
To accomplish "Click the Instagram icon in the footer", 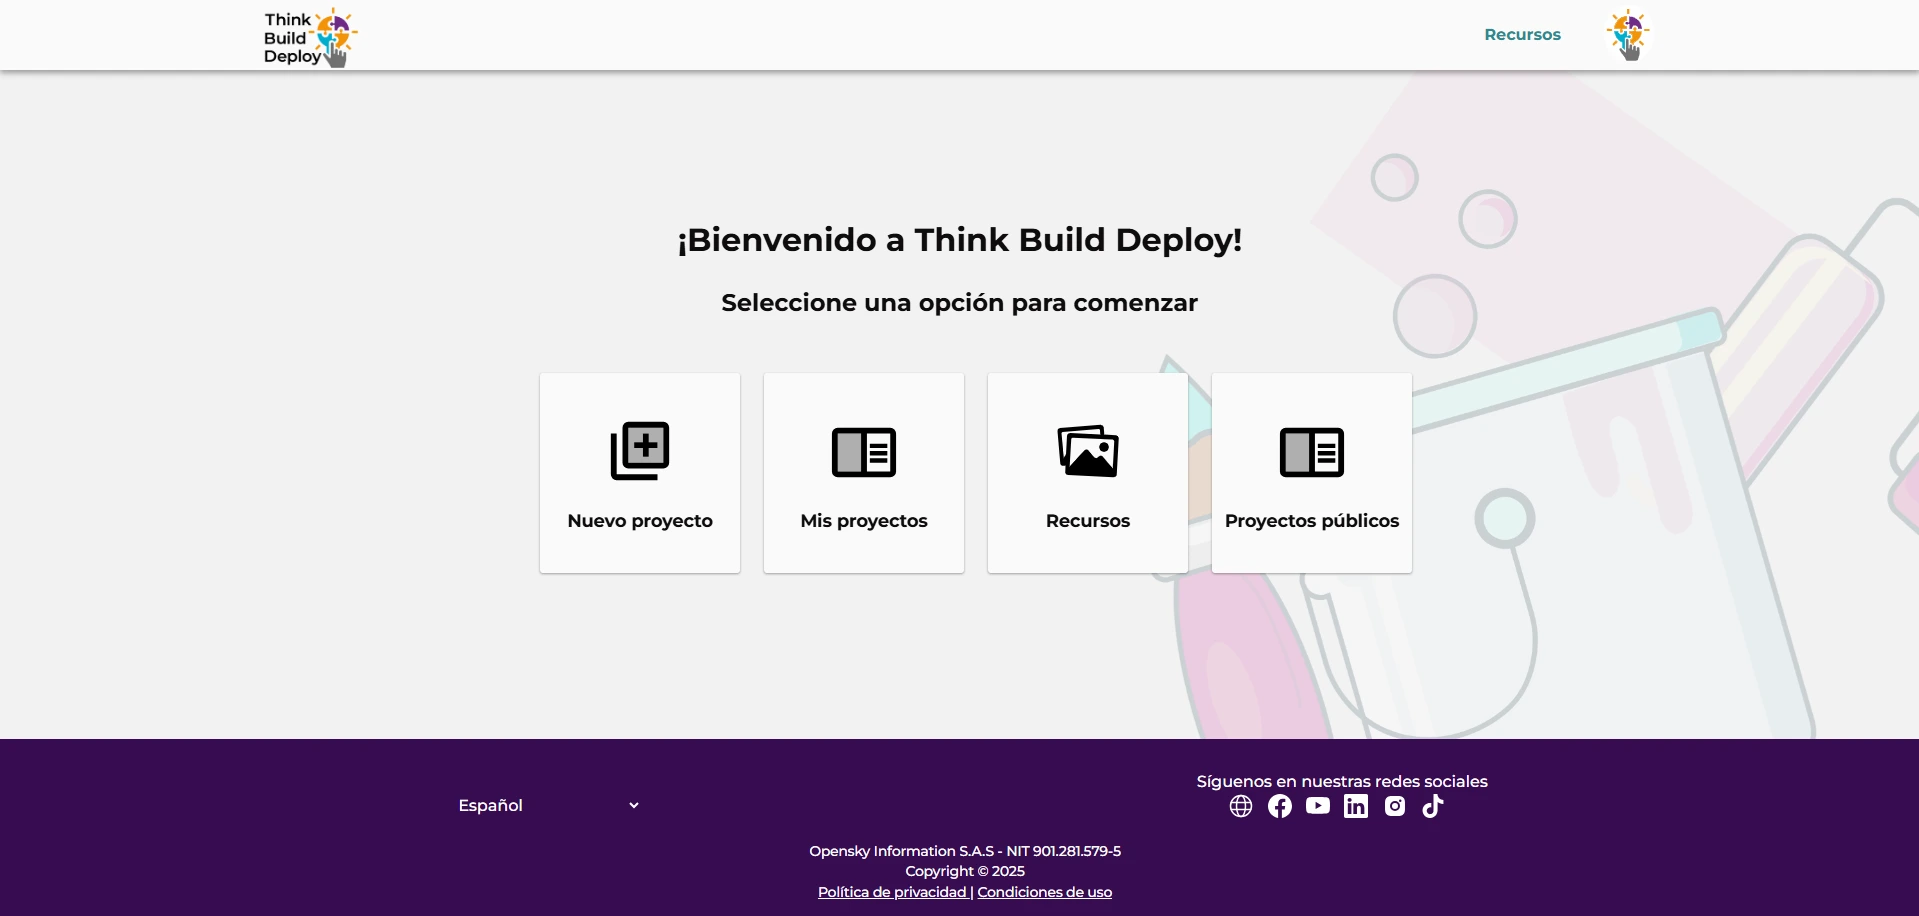I will tap(1394, 806).
